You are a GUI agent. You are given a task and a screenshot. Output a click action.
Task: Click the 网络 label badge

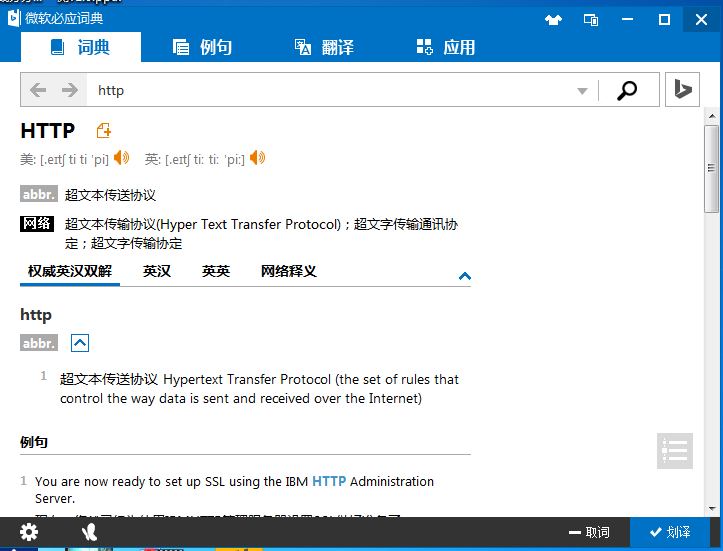coord(37,224)
